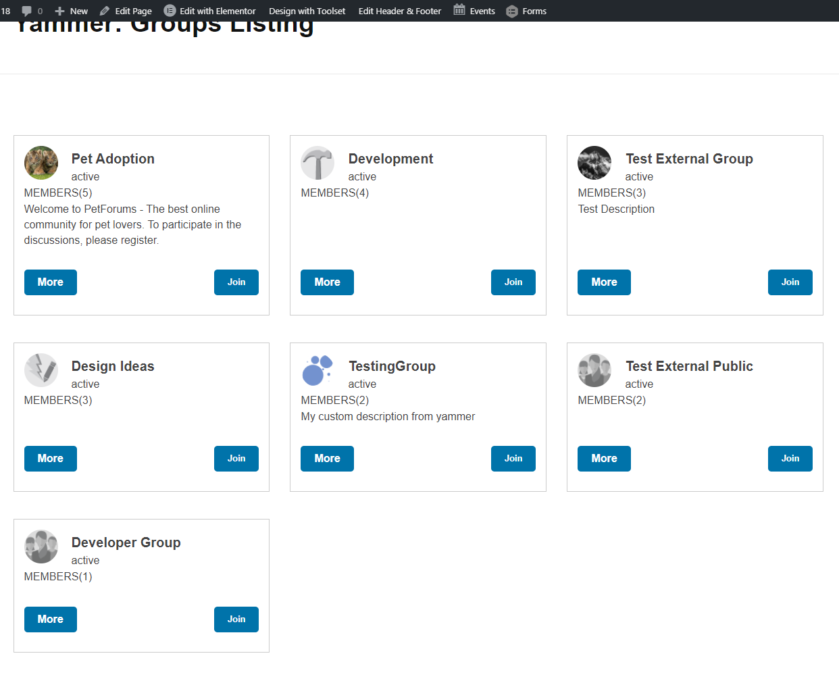The image size is (839, 683).
Task: Click MEMBERS(4) on Development card
Action: [334, 193]
